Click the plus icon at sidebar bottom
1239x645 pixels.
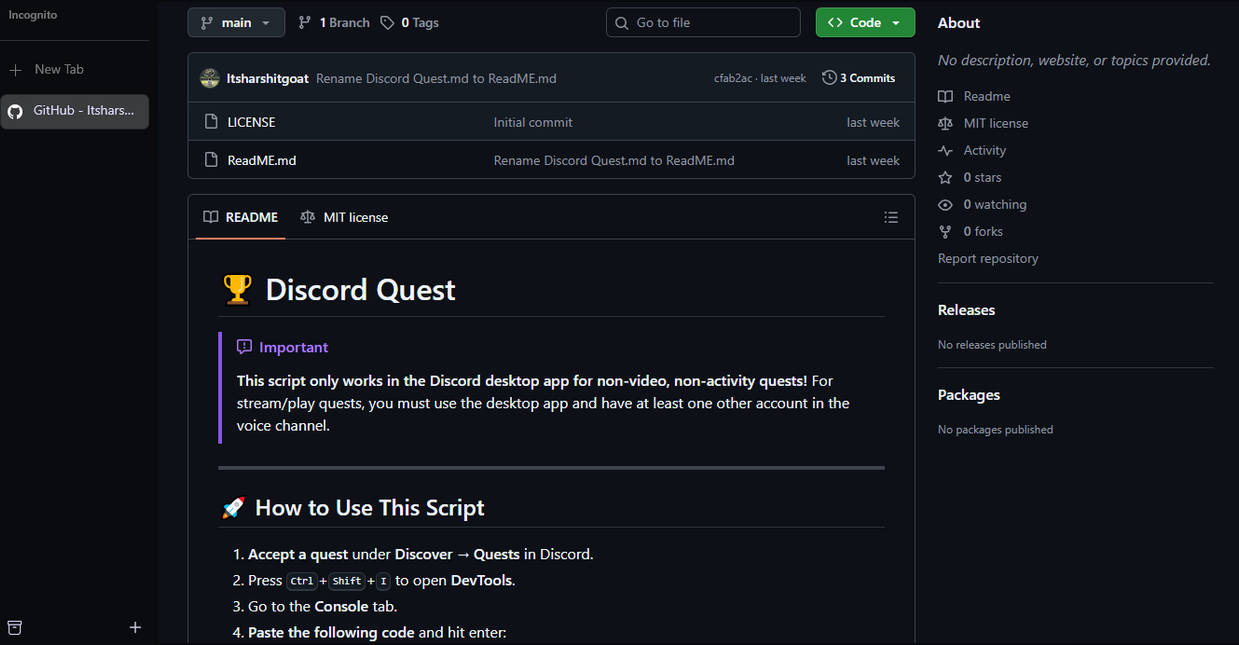tap(135, 627)
